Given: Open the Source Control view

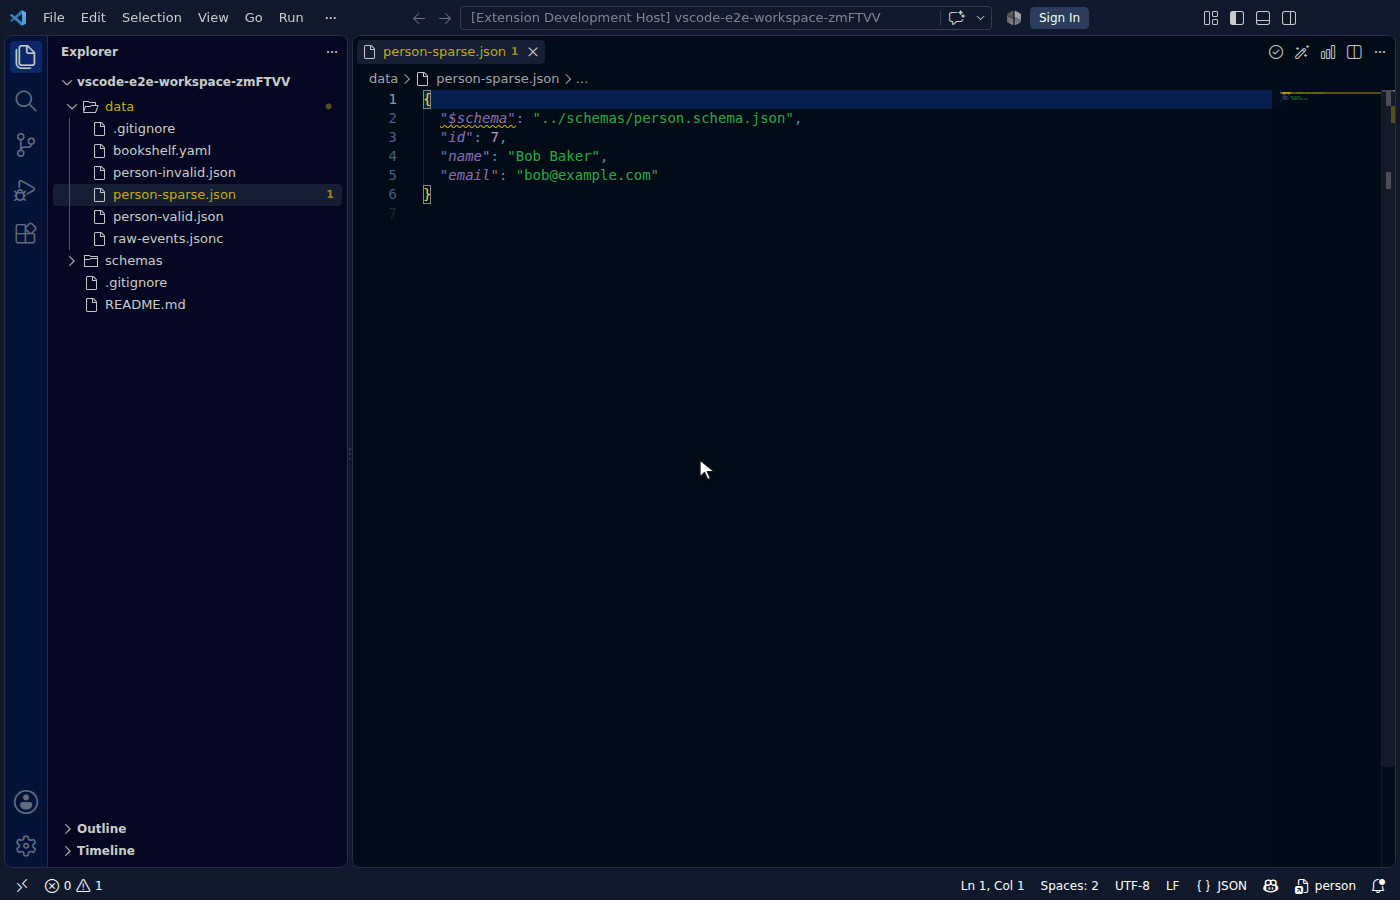Looking at the screenshot, I should (26, 145).
